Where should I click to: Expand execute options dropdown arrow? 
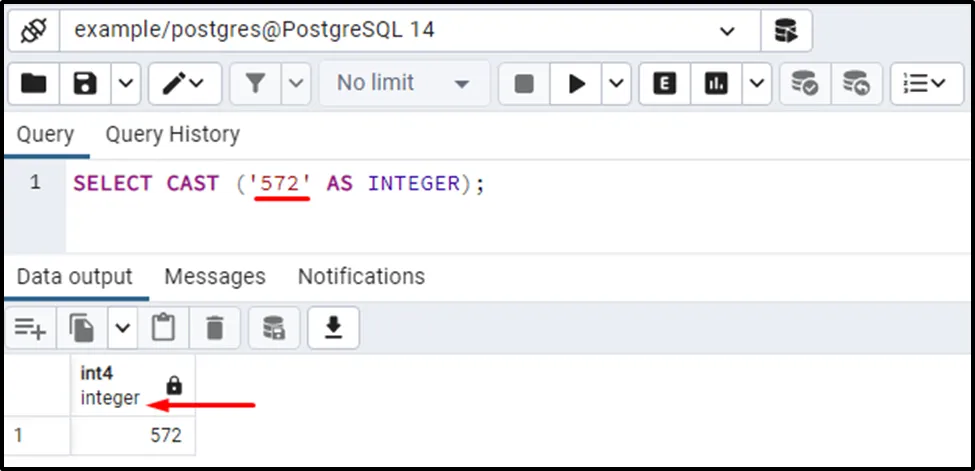click(616, 83)
